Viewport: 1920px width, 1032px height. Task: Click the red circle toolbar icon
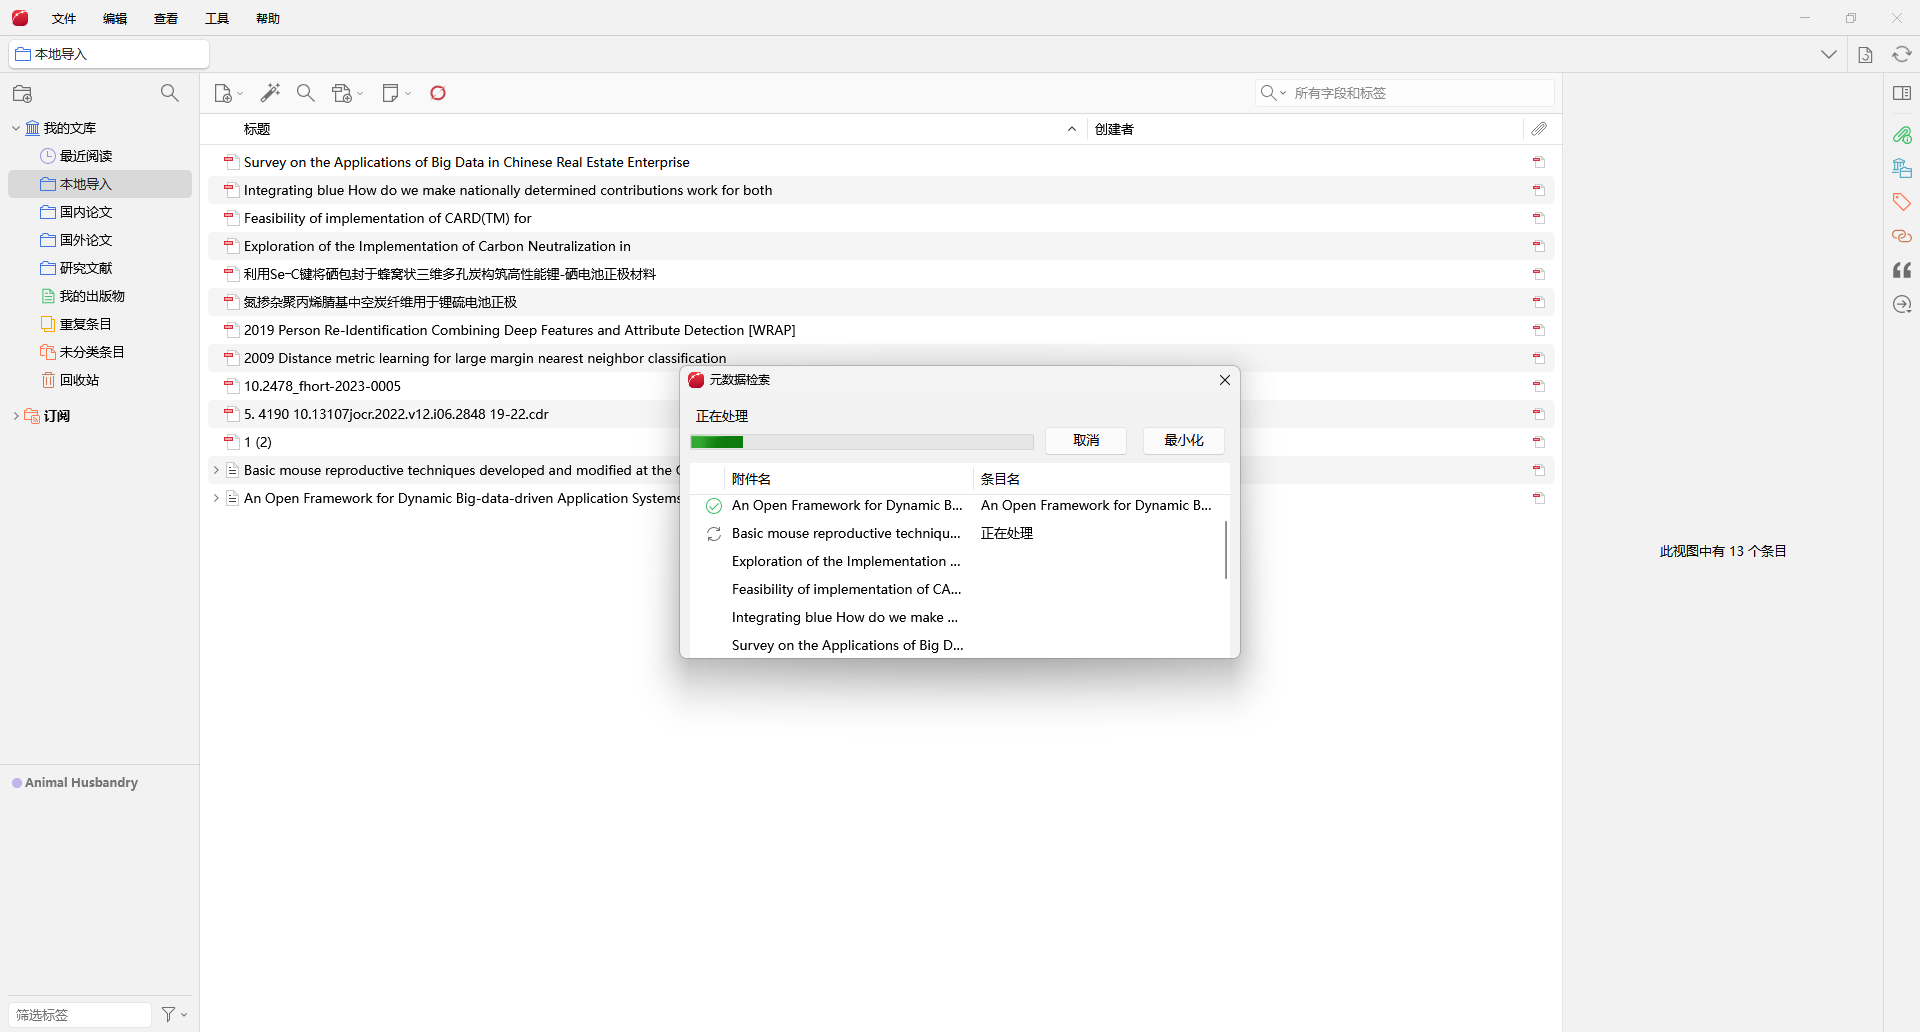pyautogui.click(x=438, y=93)
